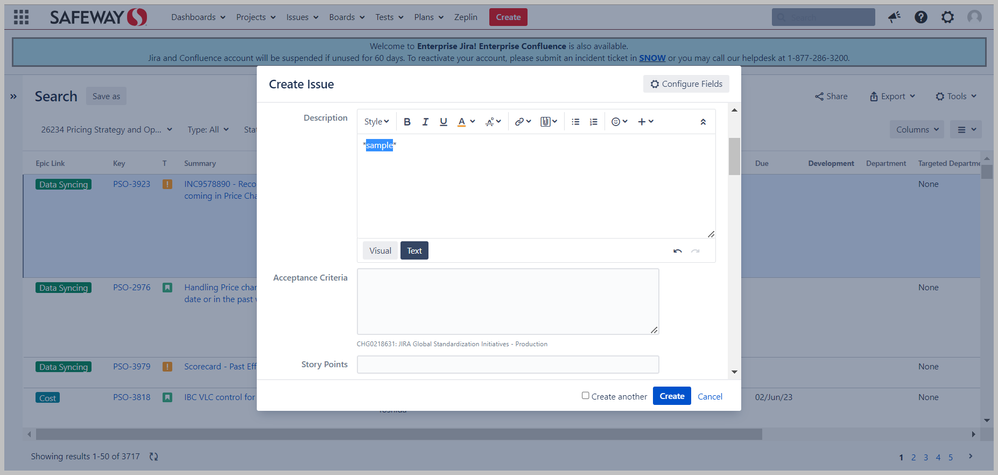
Task: Open the emoticon picker icon
Action: pos(619,122)
